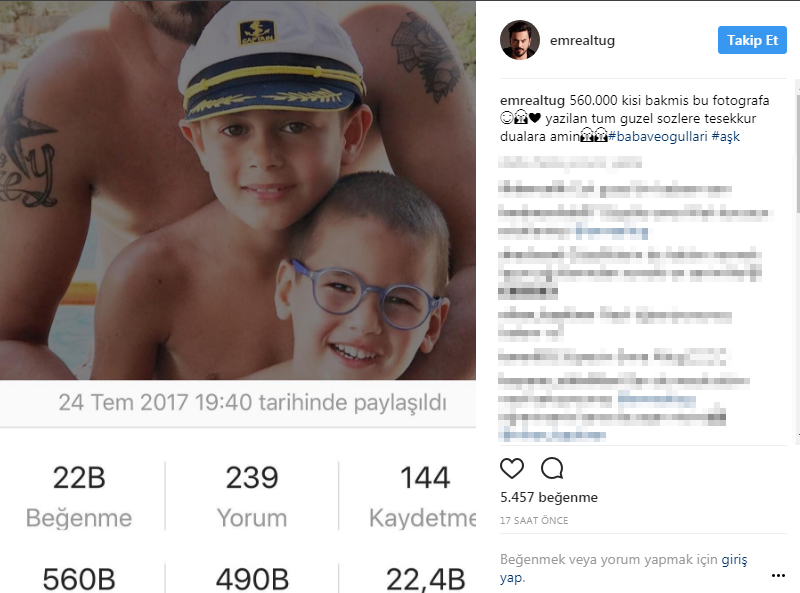Open the comment speech bubble icon
Viewport: 800px width, 593px height.
(x=552, y=468)
